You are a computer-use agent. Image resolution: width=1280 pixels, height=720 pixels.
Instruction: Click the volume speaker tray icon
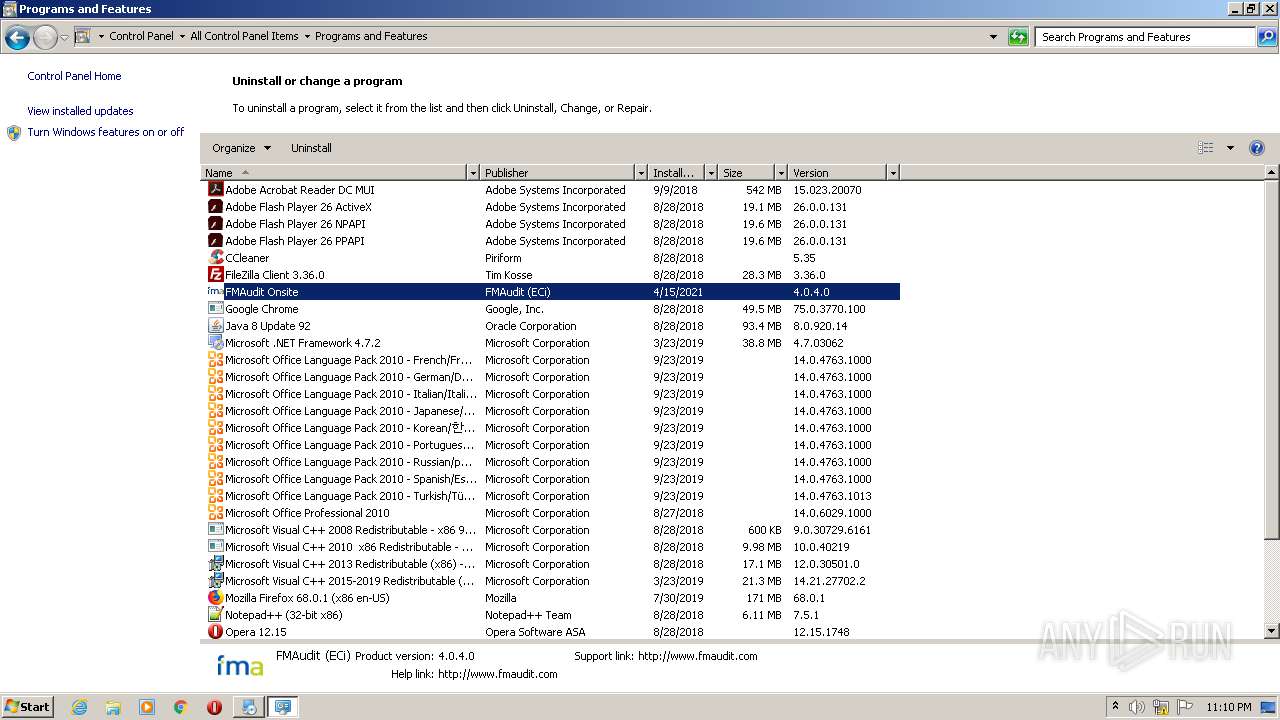(x=1137, y=707)
